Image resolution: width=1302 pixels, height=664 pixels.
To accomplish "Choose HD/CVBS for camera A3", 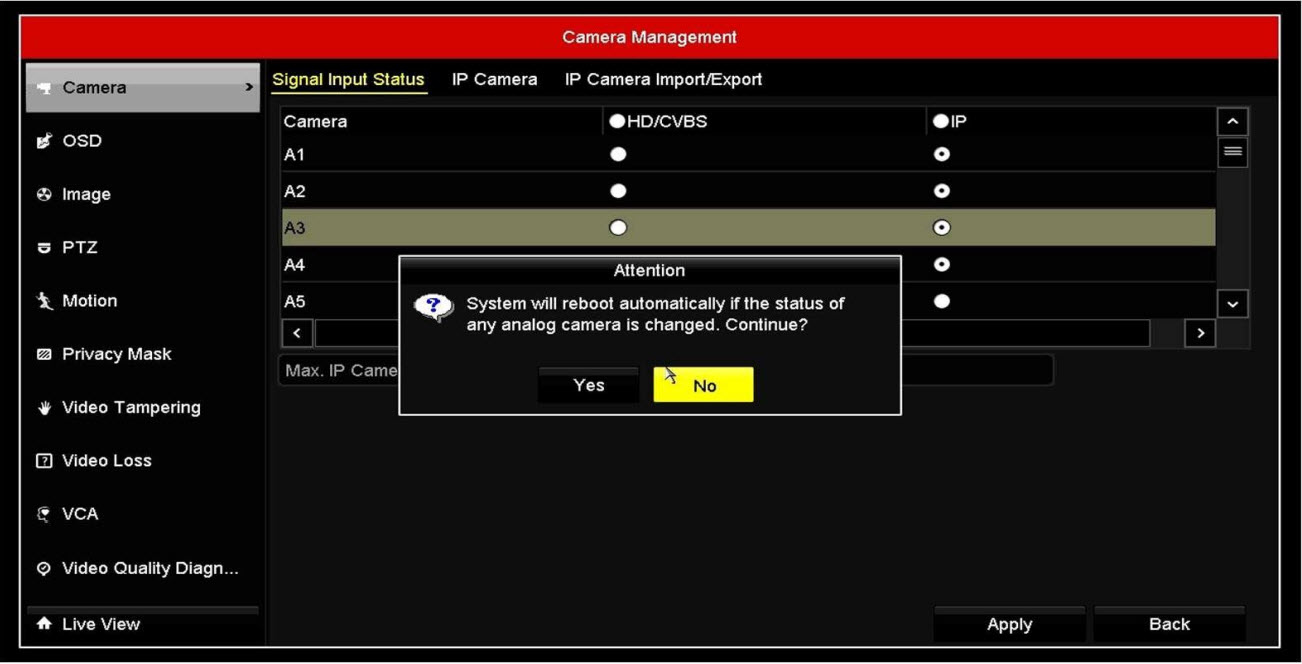I will pos(618,228).
